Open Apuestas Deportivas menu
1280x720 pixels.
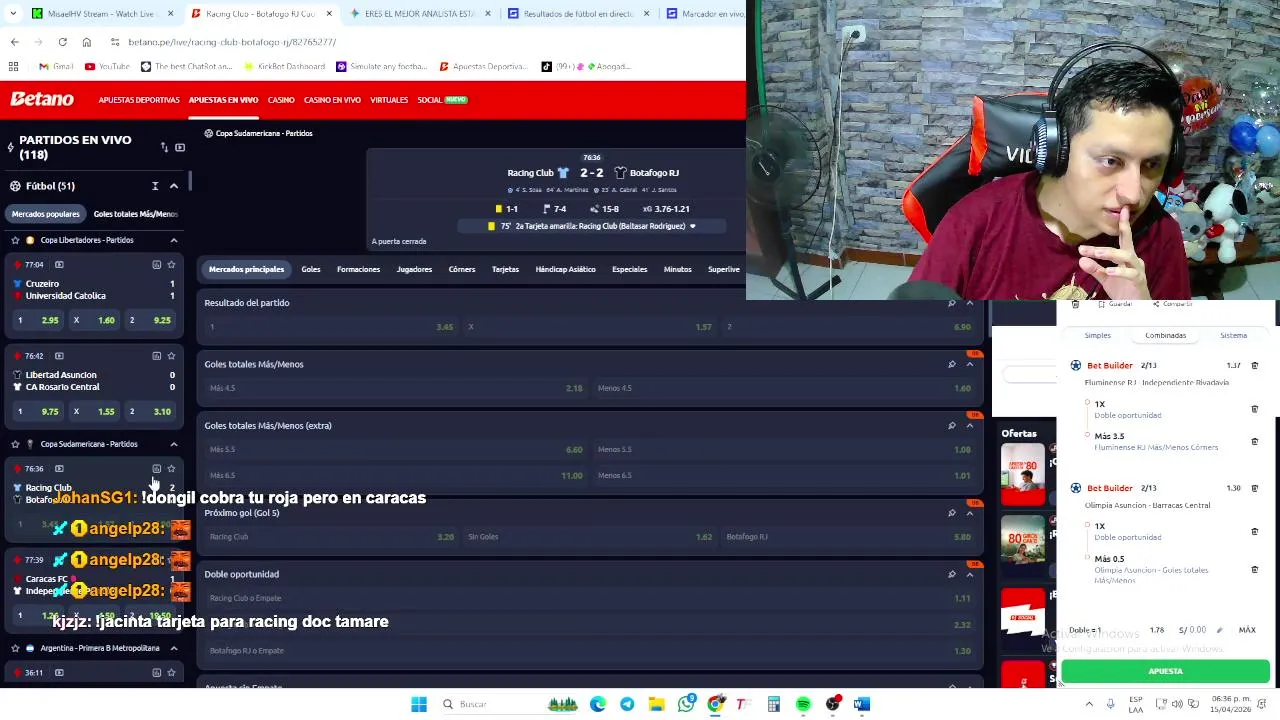[139, 100]
